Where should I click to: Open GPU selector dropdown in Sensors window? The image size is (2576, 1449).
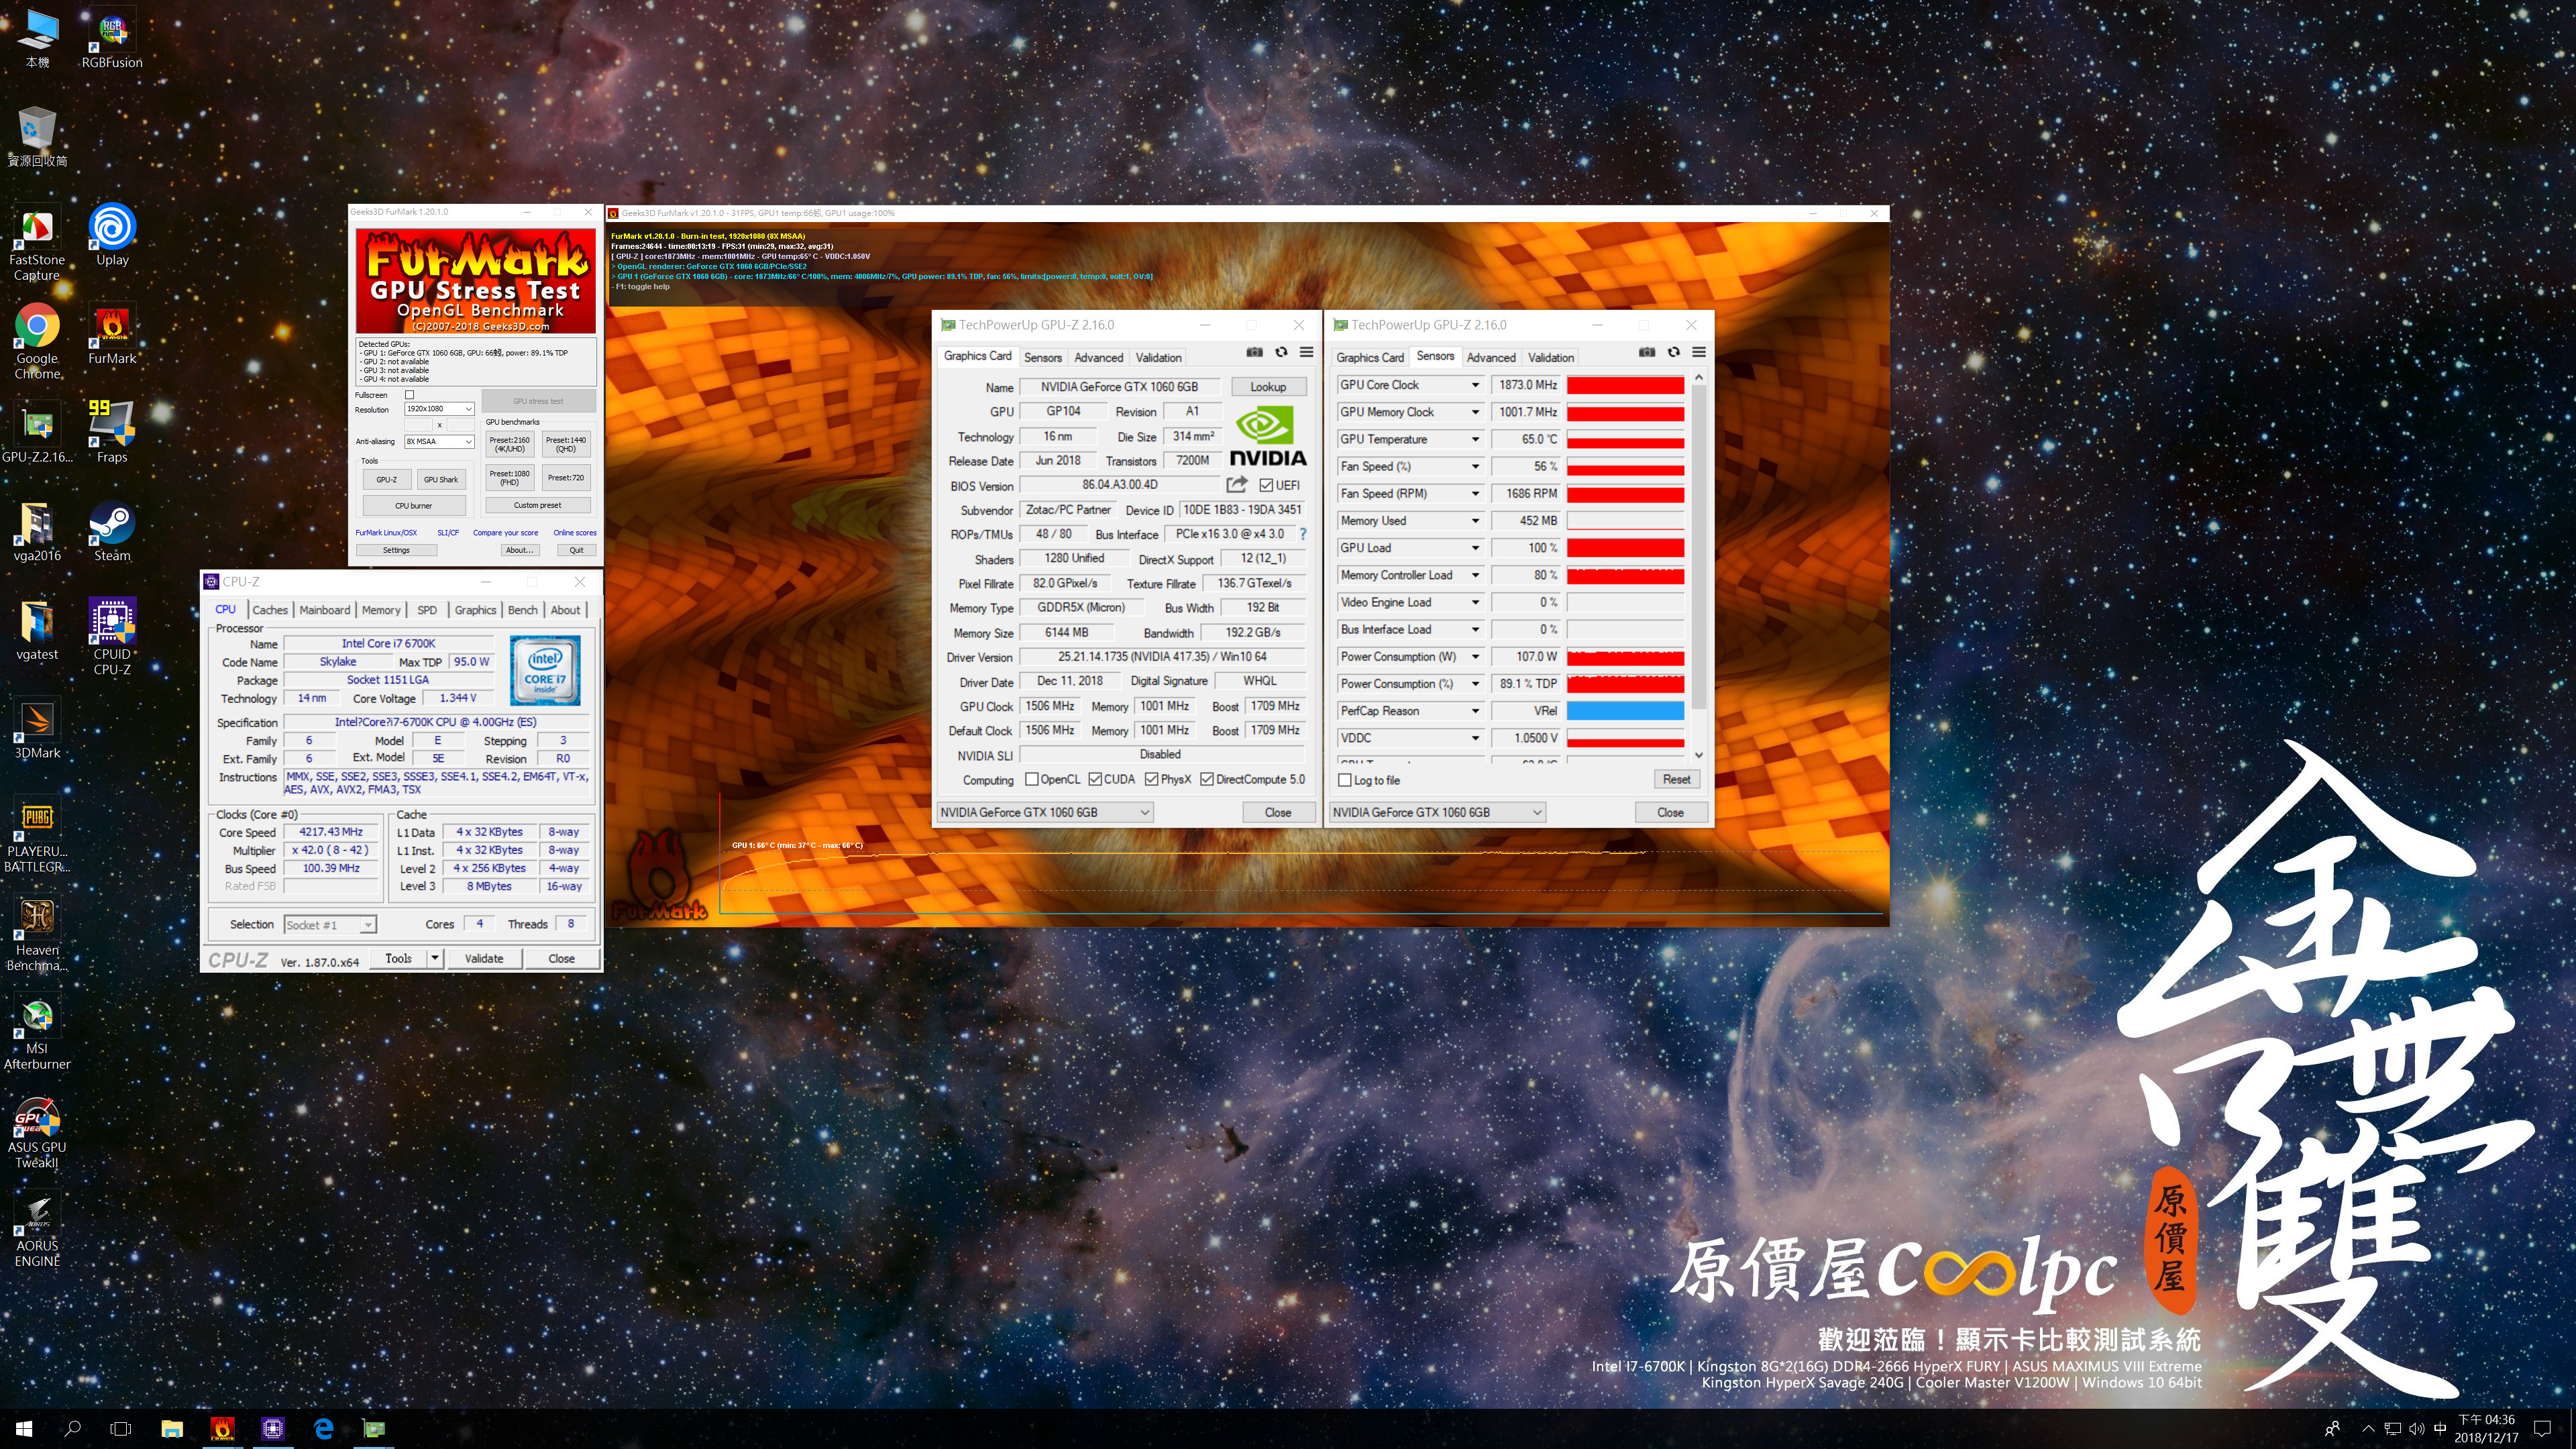tap(1437, 812)
